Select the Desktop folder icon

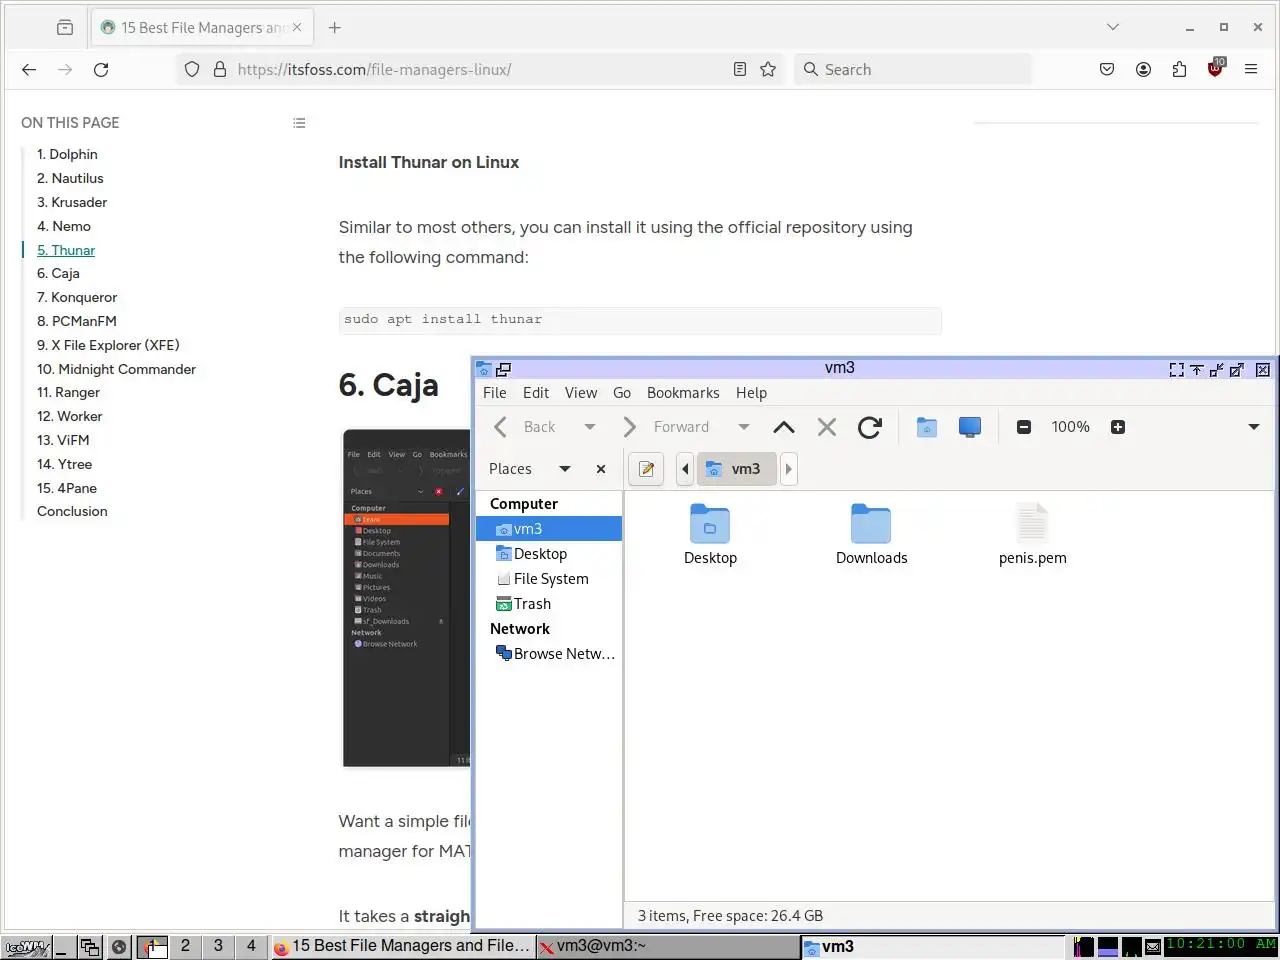(710, 525)
